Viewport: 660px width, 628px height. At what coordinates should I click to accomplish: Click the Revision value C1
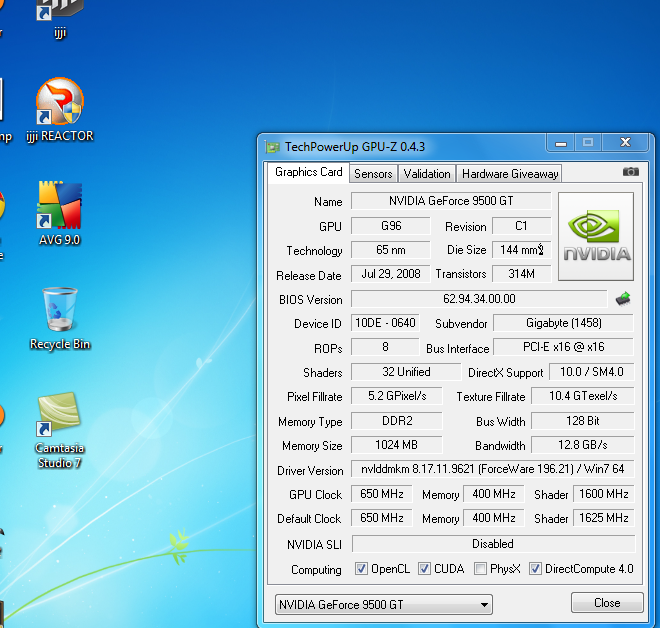(521, 226)
